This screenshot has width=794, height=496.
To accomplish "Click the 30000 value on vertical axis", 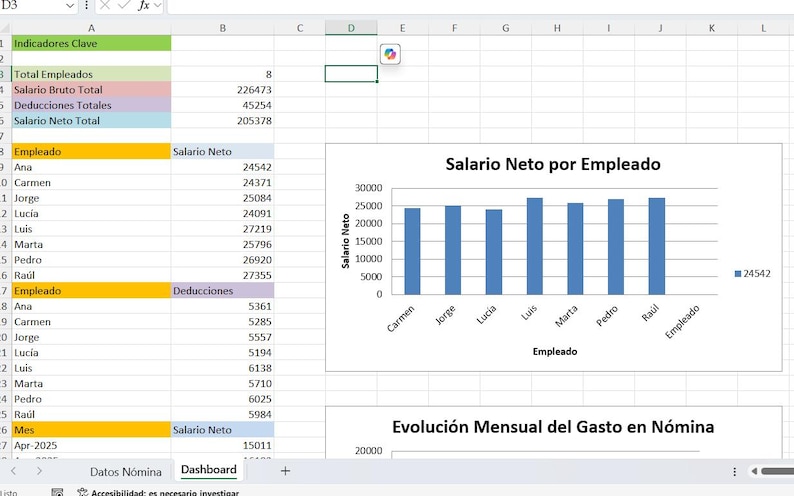I will (x=369, y=188).
